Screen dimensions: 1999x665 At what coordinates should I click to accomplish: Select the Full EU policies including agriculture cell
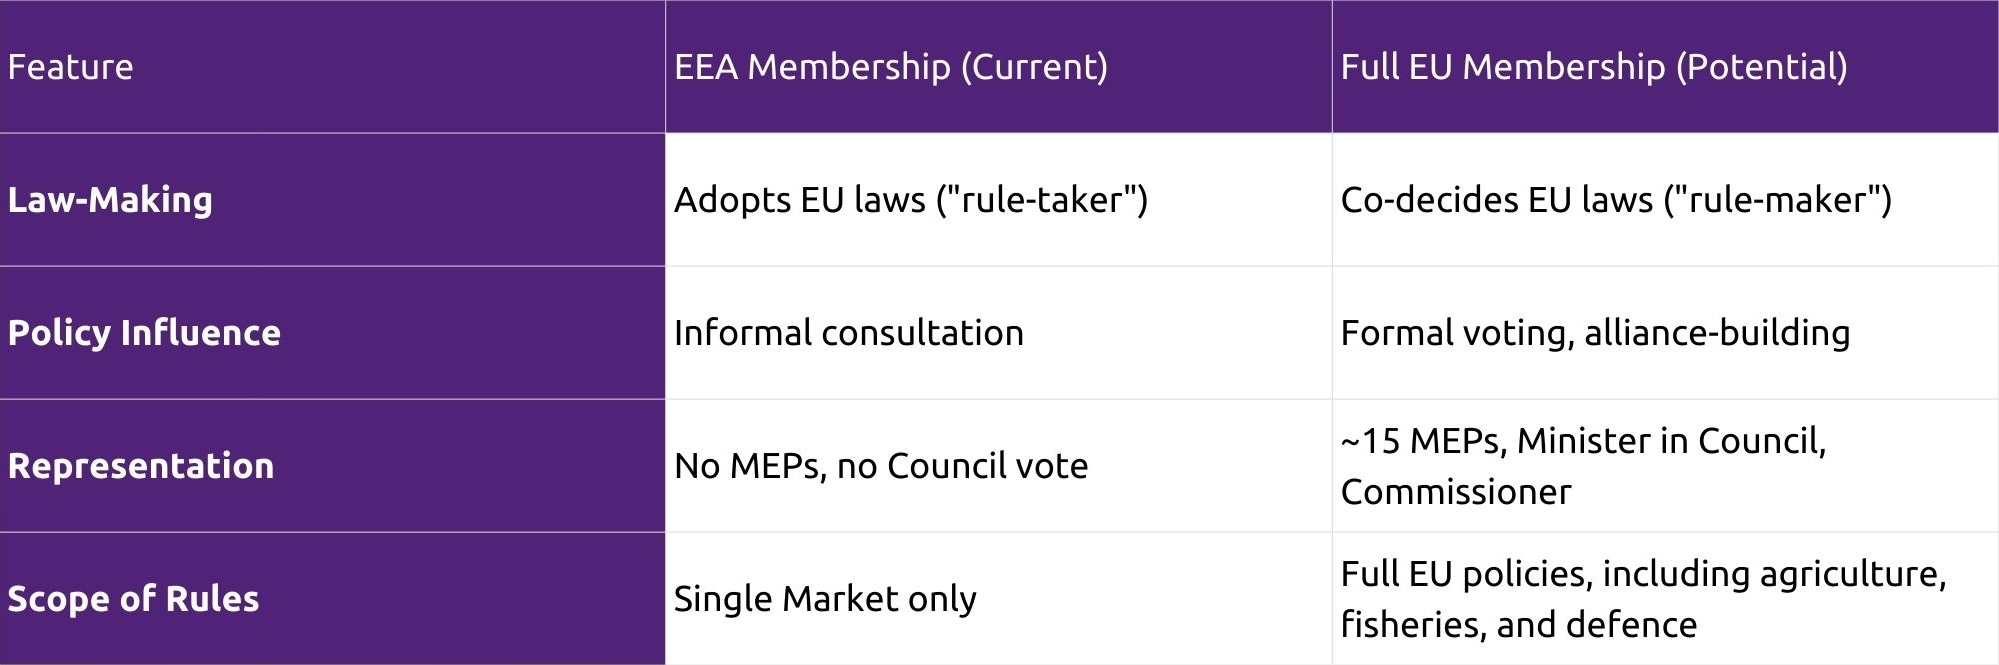tap(1665, 598)
